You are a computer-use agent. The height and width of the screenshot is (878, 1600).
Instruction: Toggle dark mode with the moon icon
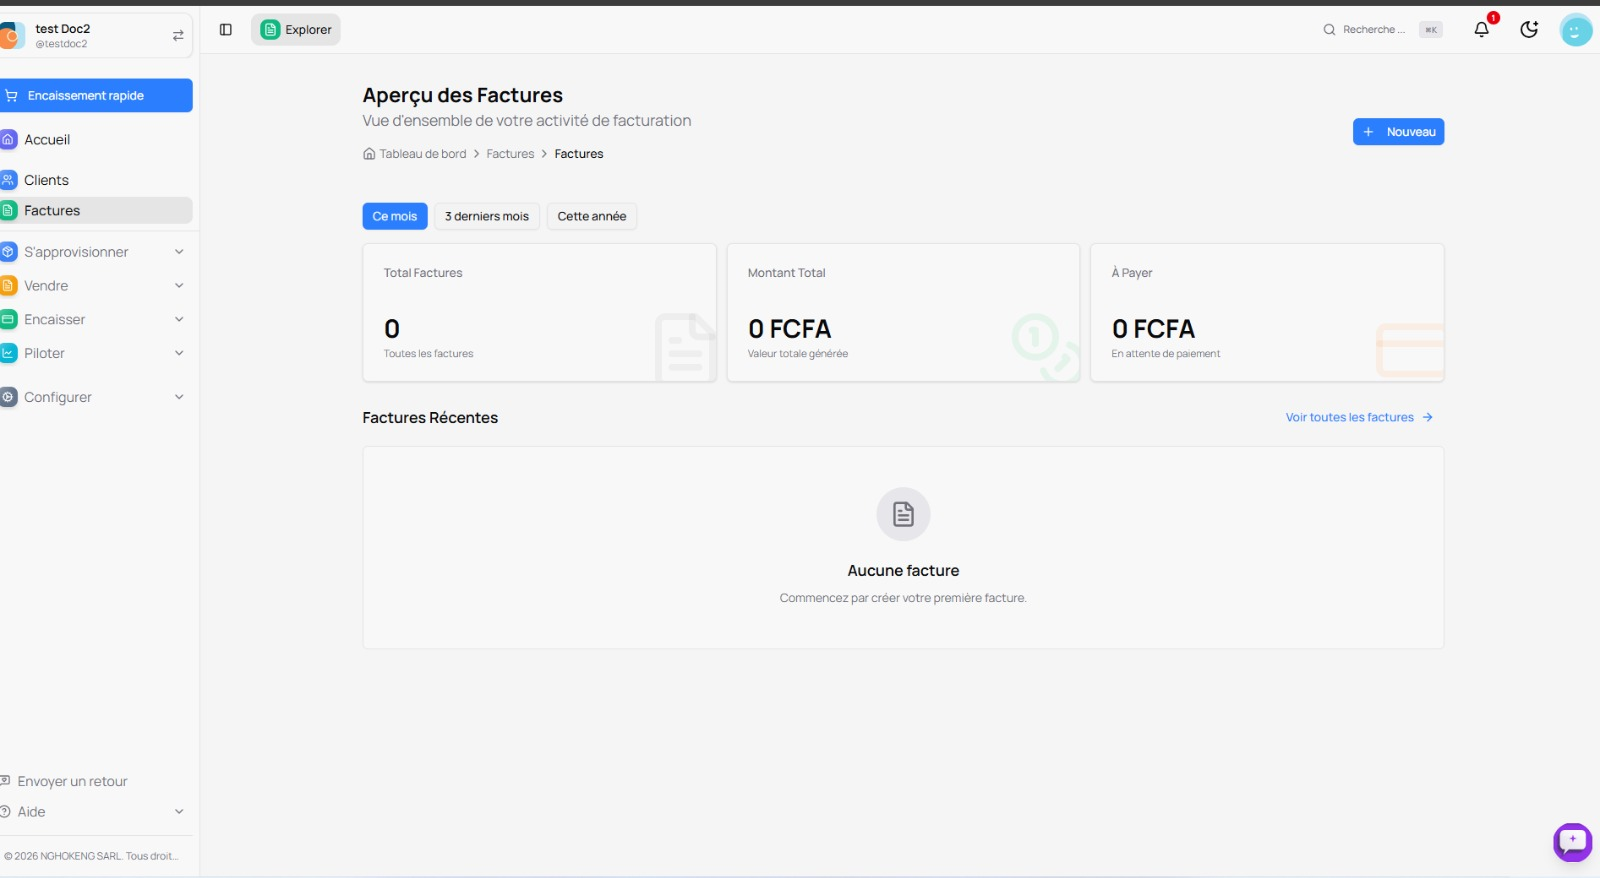point(1529,30)
